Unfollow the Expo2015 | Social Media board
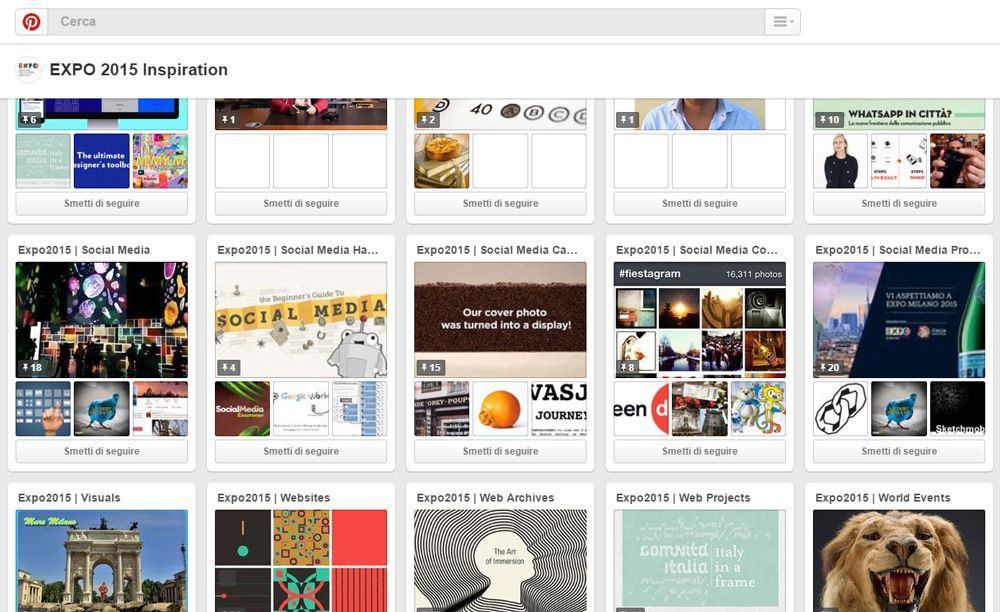The height and width of the screenshot is (612, 1000). click(x=101, y=451)
